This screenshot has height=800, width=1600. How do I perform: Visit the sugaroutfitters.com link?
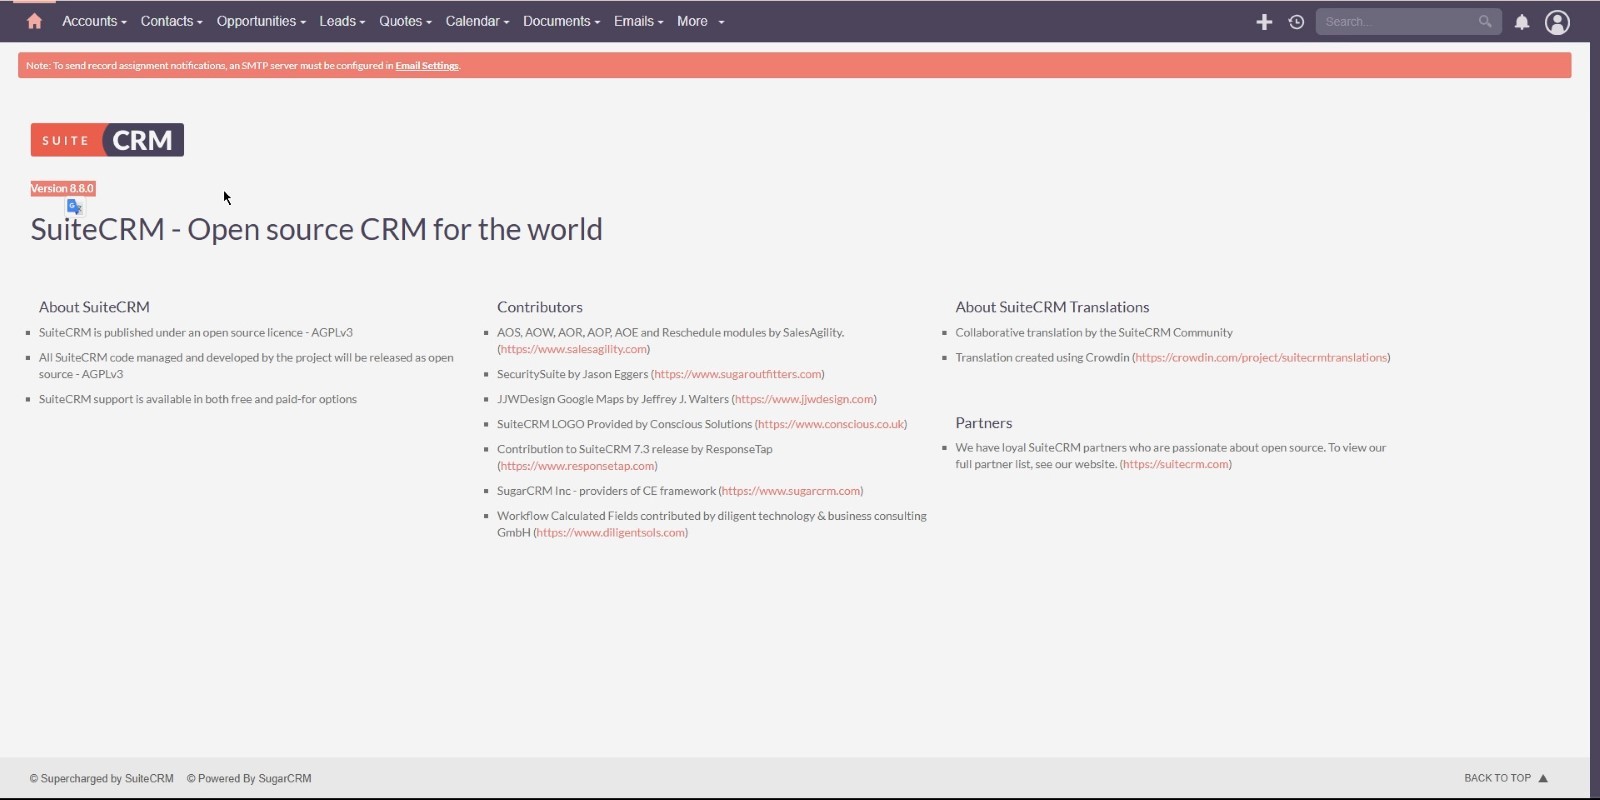[738, 374]
